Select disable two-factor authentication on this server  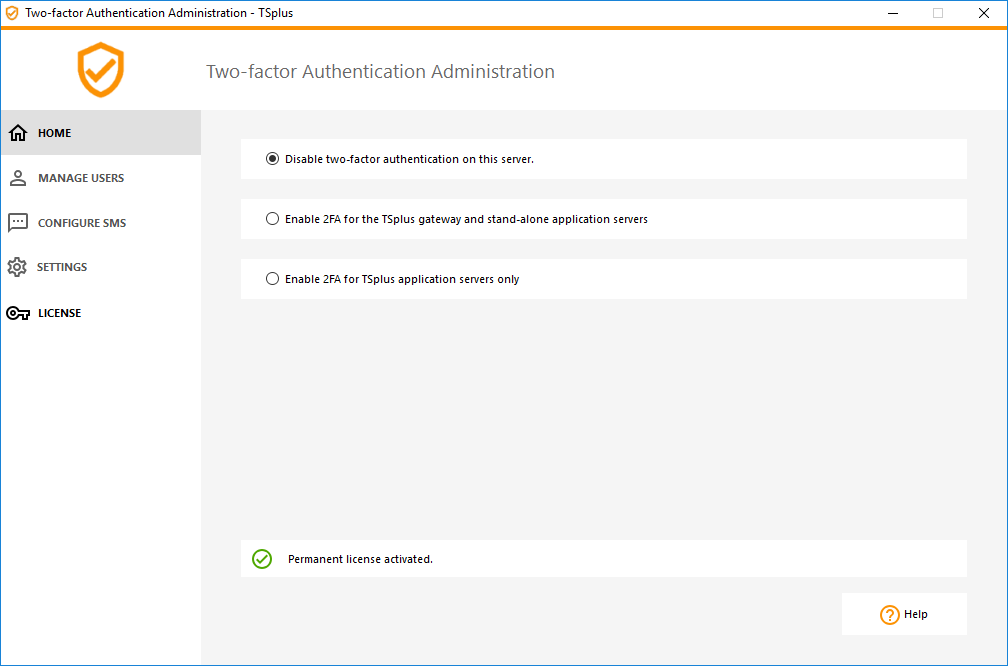[273, 158]
